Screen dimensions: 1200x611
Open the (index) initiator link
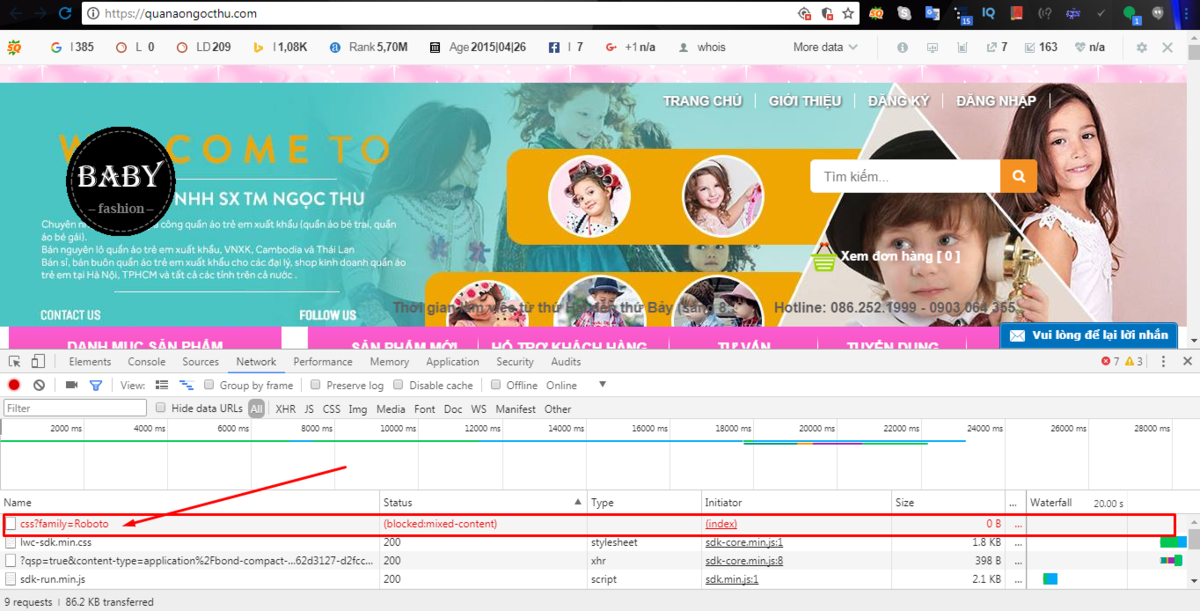pos(721,524)
